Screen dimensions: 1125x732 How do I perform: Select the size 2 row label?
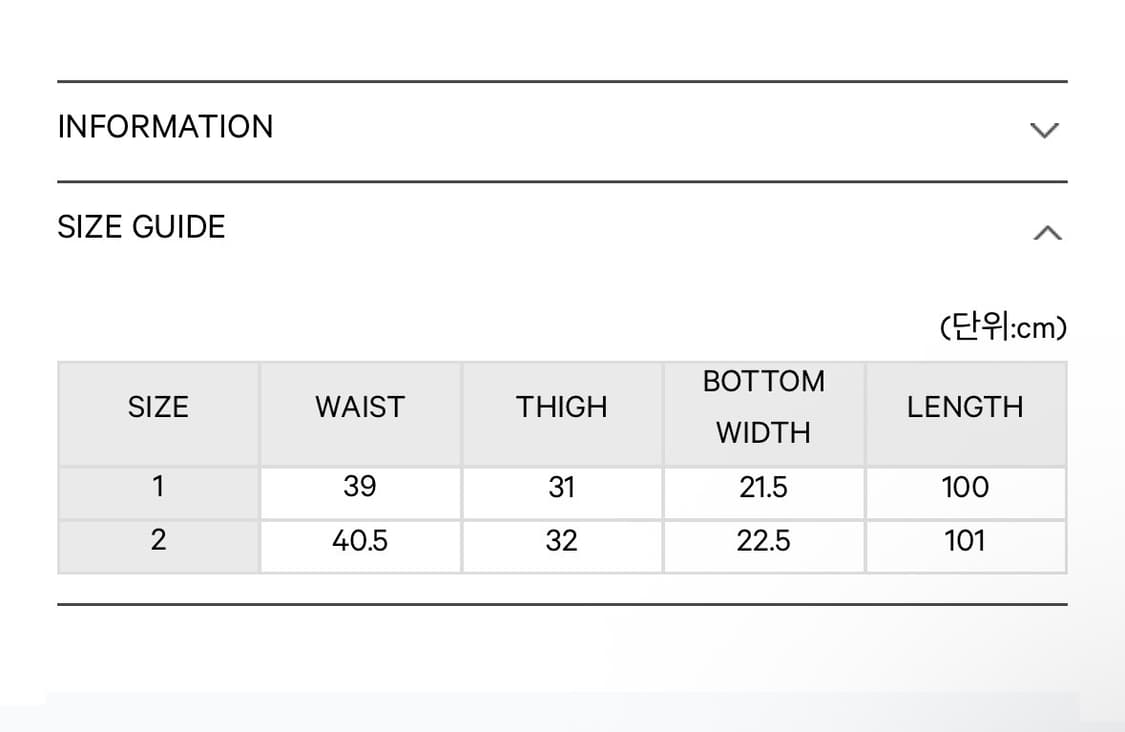pos(158,541)
